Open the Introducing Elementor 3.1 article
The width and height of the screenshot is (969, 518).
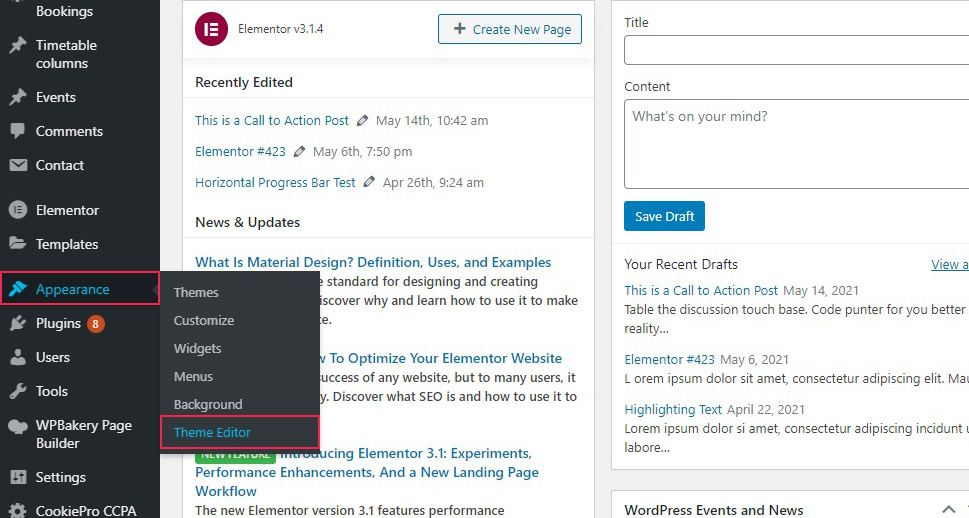point(366,472)
